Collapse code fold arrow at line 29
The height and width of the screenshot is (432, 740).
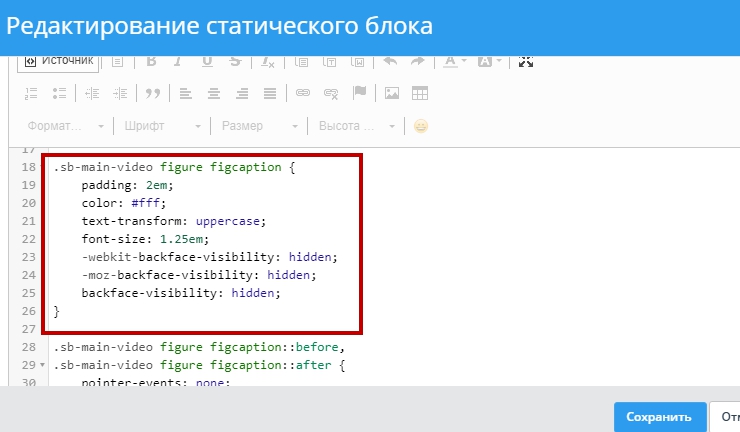coord(41,365)
